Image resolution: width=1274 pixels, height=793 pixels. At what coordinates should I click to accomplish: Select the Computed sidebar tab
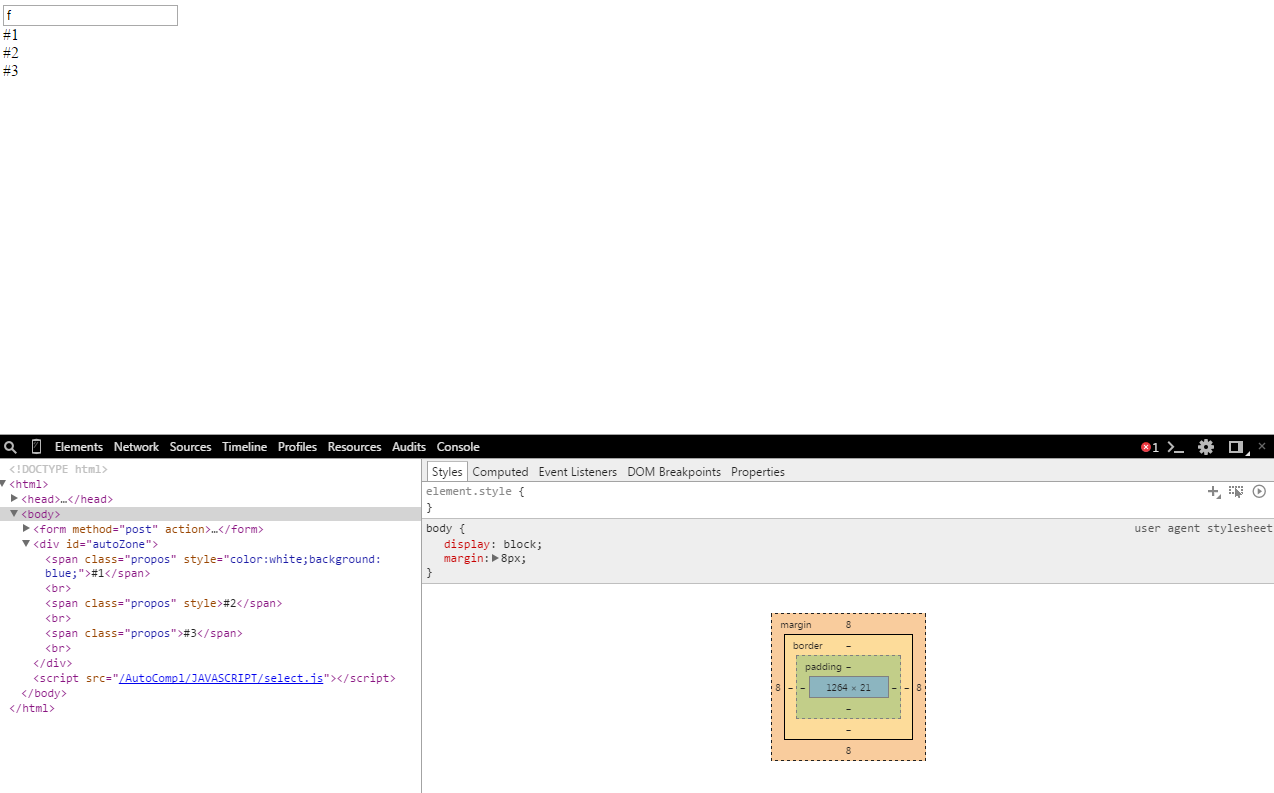click(x=500, y=472)
